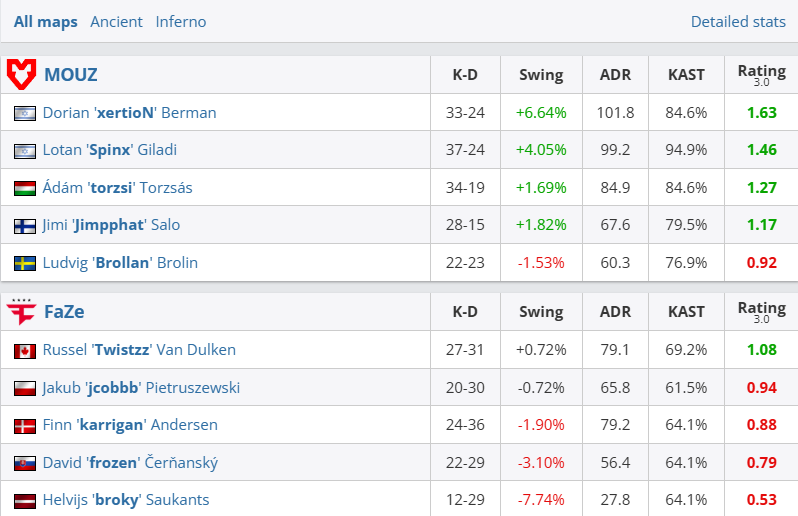Screen dimensions: 798x516
Task: Open David 'frozen' Čerňanský's player page
Action: [130, 463]
